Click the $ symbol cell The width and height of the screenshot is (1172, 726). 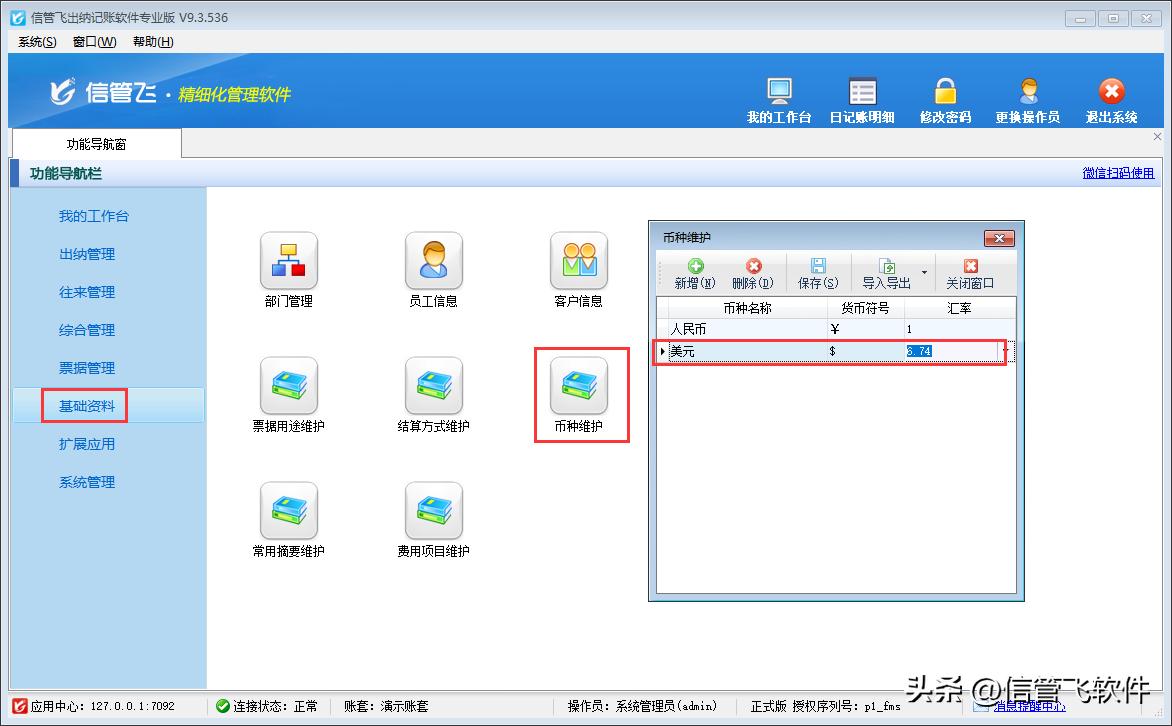[x=866, y=351]
